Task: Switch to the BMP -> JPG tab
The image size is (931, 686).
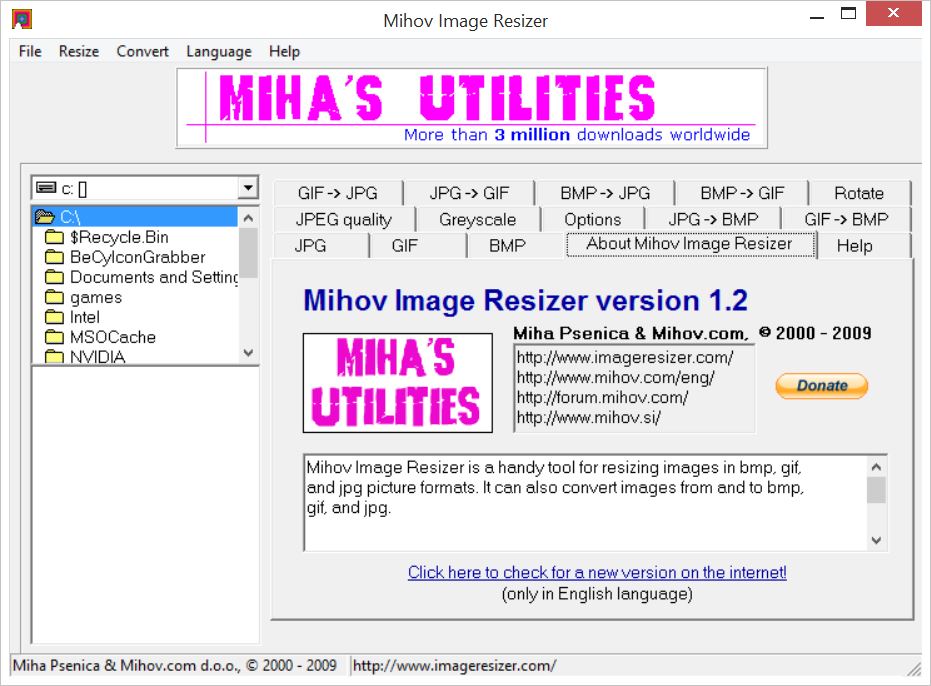Action: click(x=605, y=193)
